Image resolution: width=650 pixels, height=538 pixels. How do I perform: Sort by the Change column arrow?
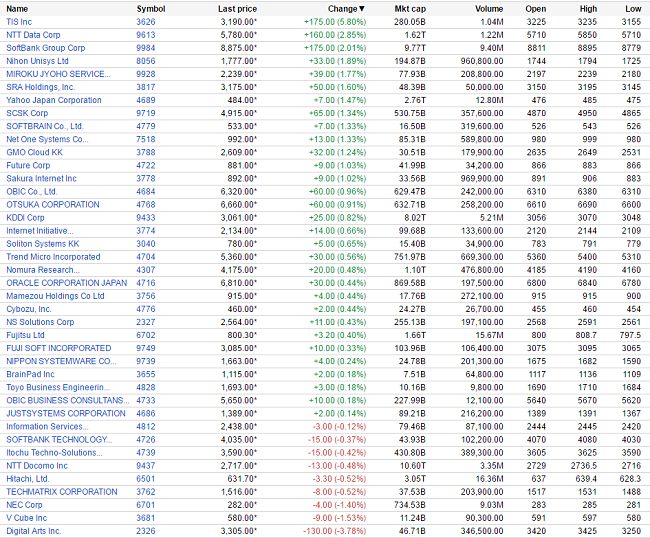tap(362, 9)
